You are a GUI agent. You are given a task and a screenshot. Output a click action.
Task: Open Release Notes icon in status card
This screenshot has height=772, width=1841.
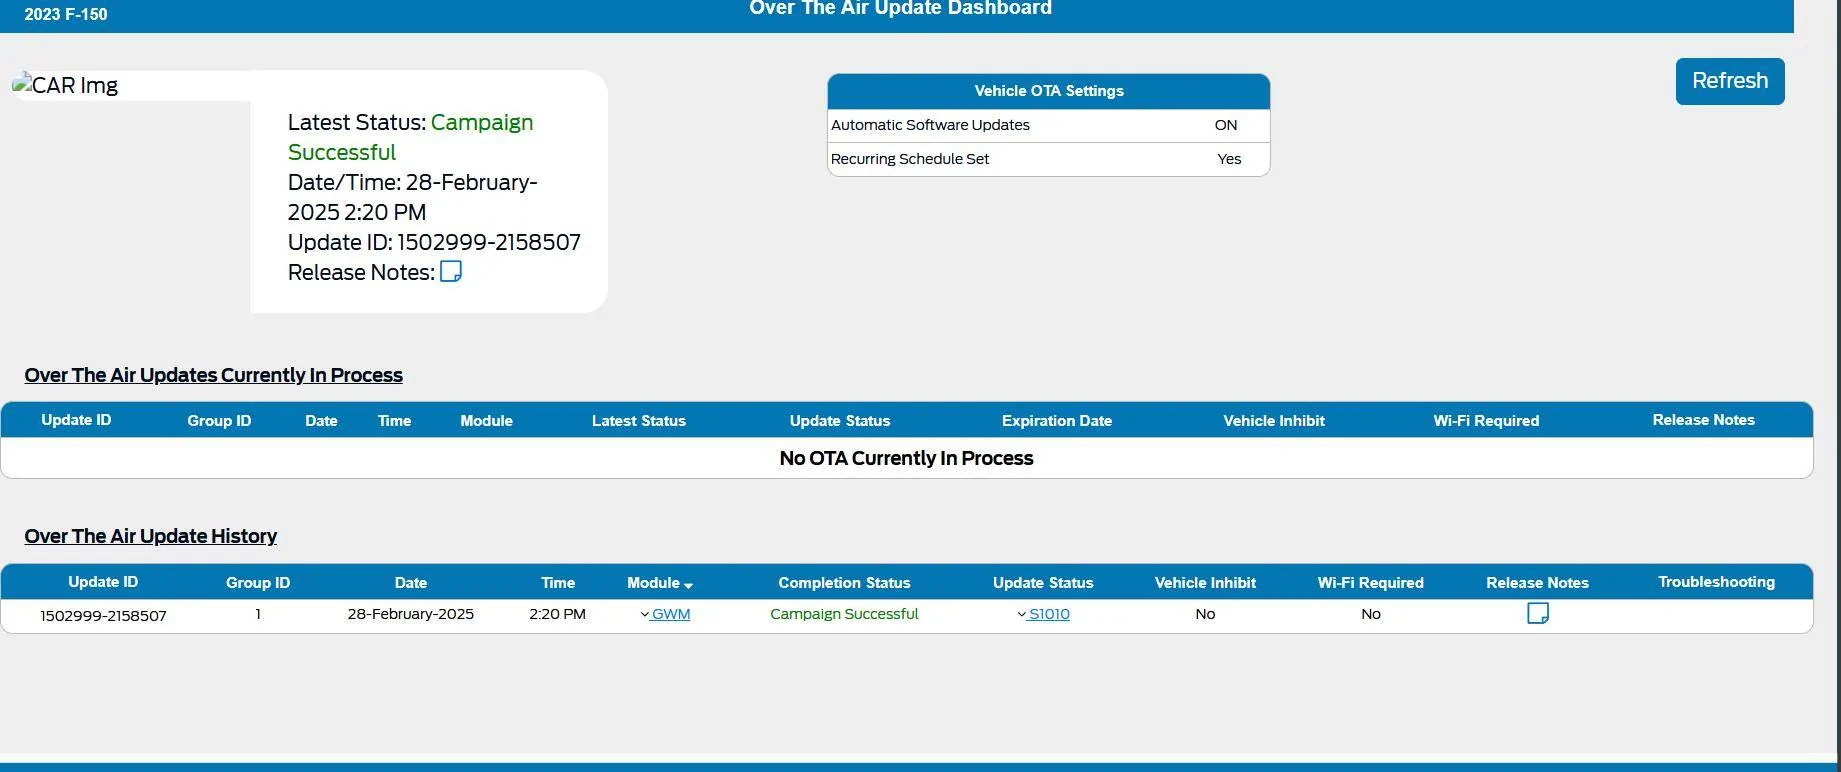click(451, 272)
